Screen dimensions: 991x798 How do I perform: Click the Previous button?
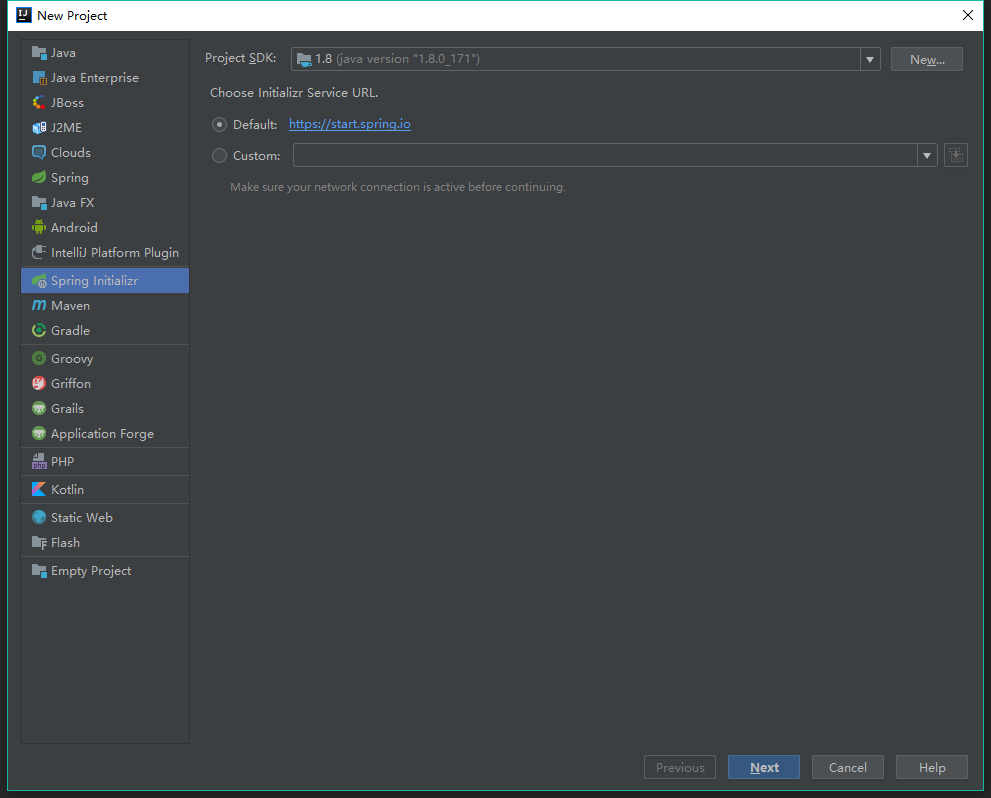pyautogui.click(x=679, y=767)
